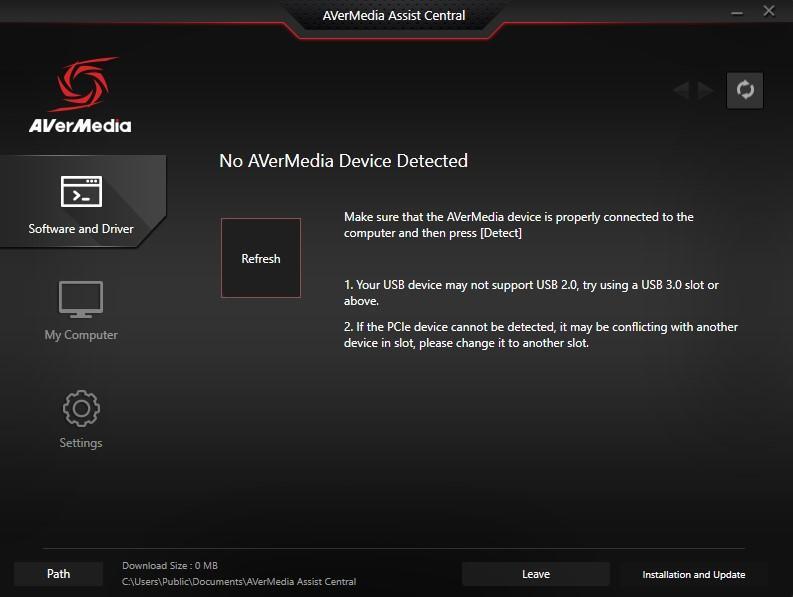Click No AVerMedia Device Detected heading
The image size is (793, 597).
(343, 161)
